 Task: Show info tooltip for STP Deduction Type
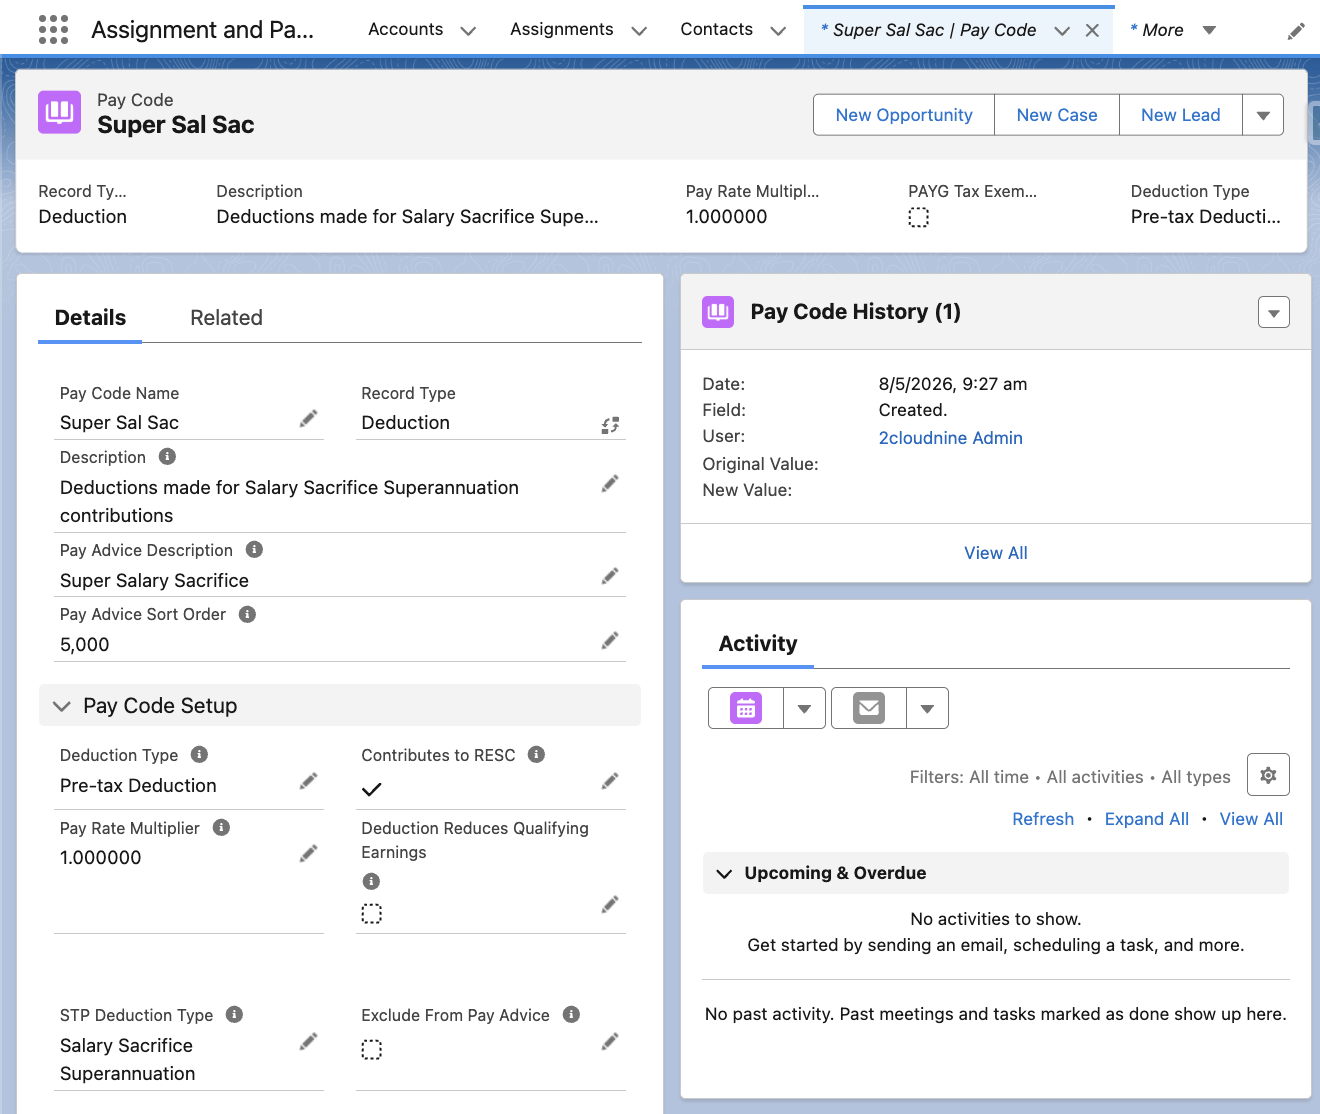tap(234, 1014)
